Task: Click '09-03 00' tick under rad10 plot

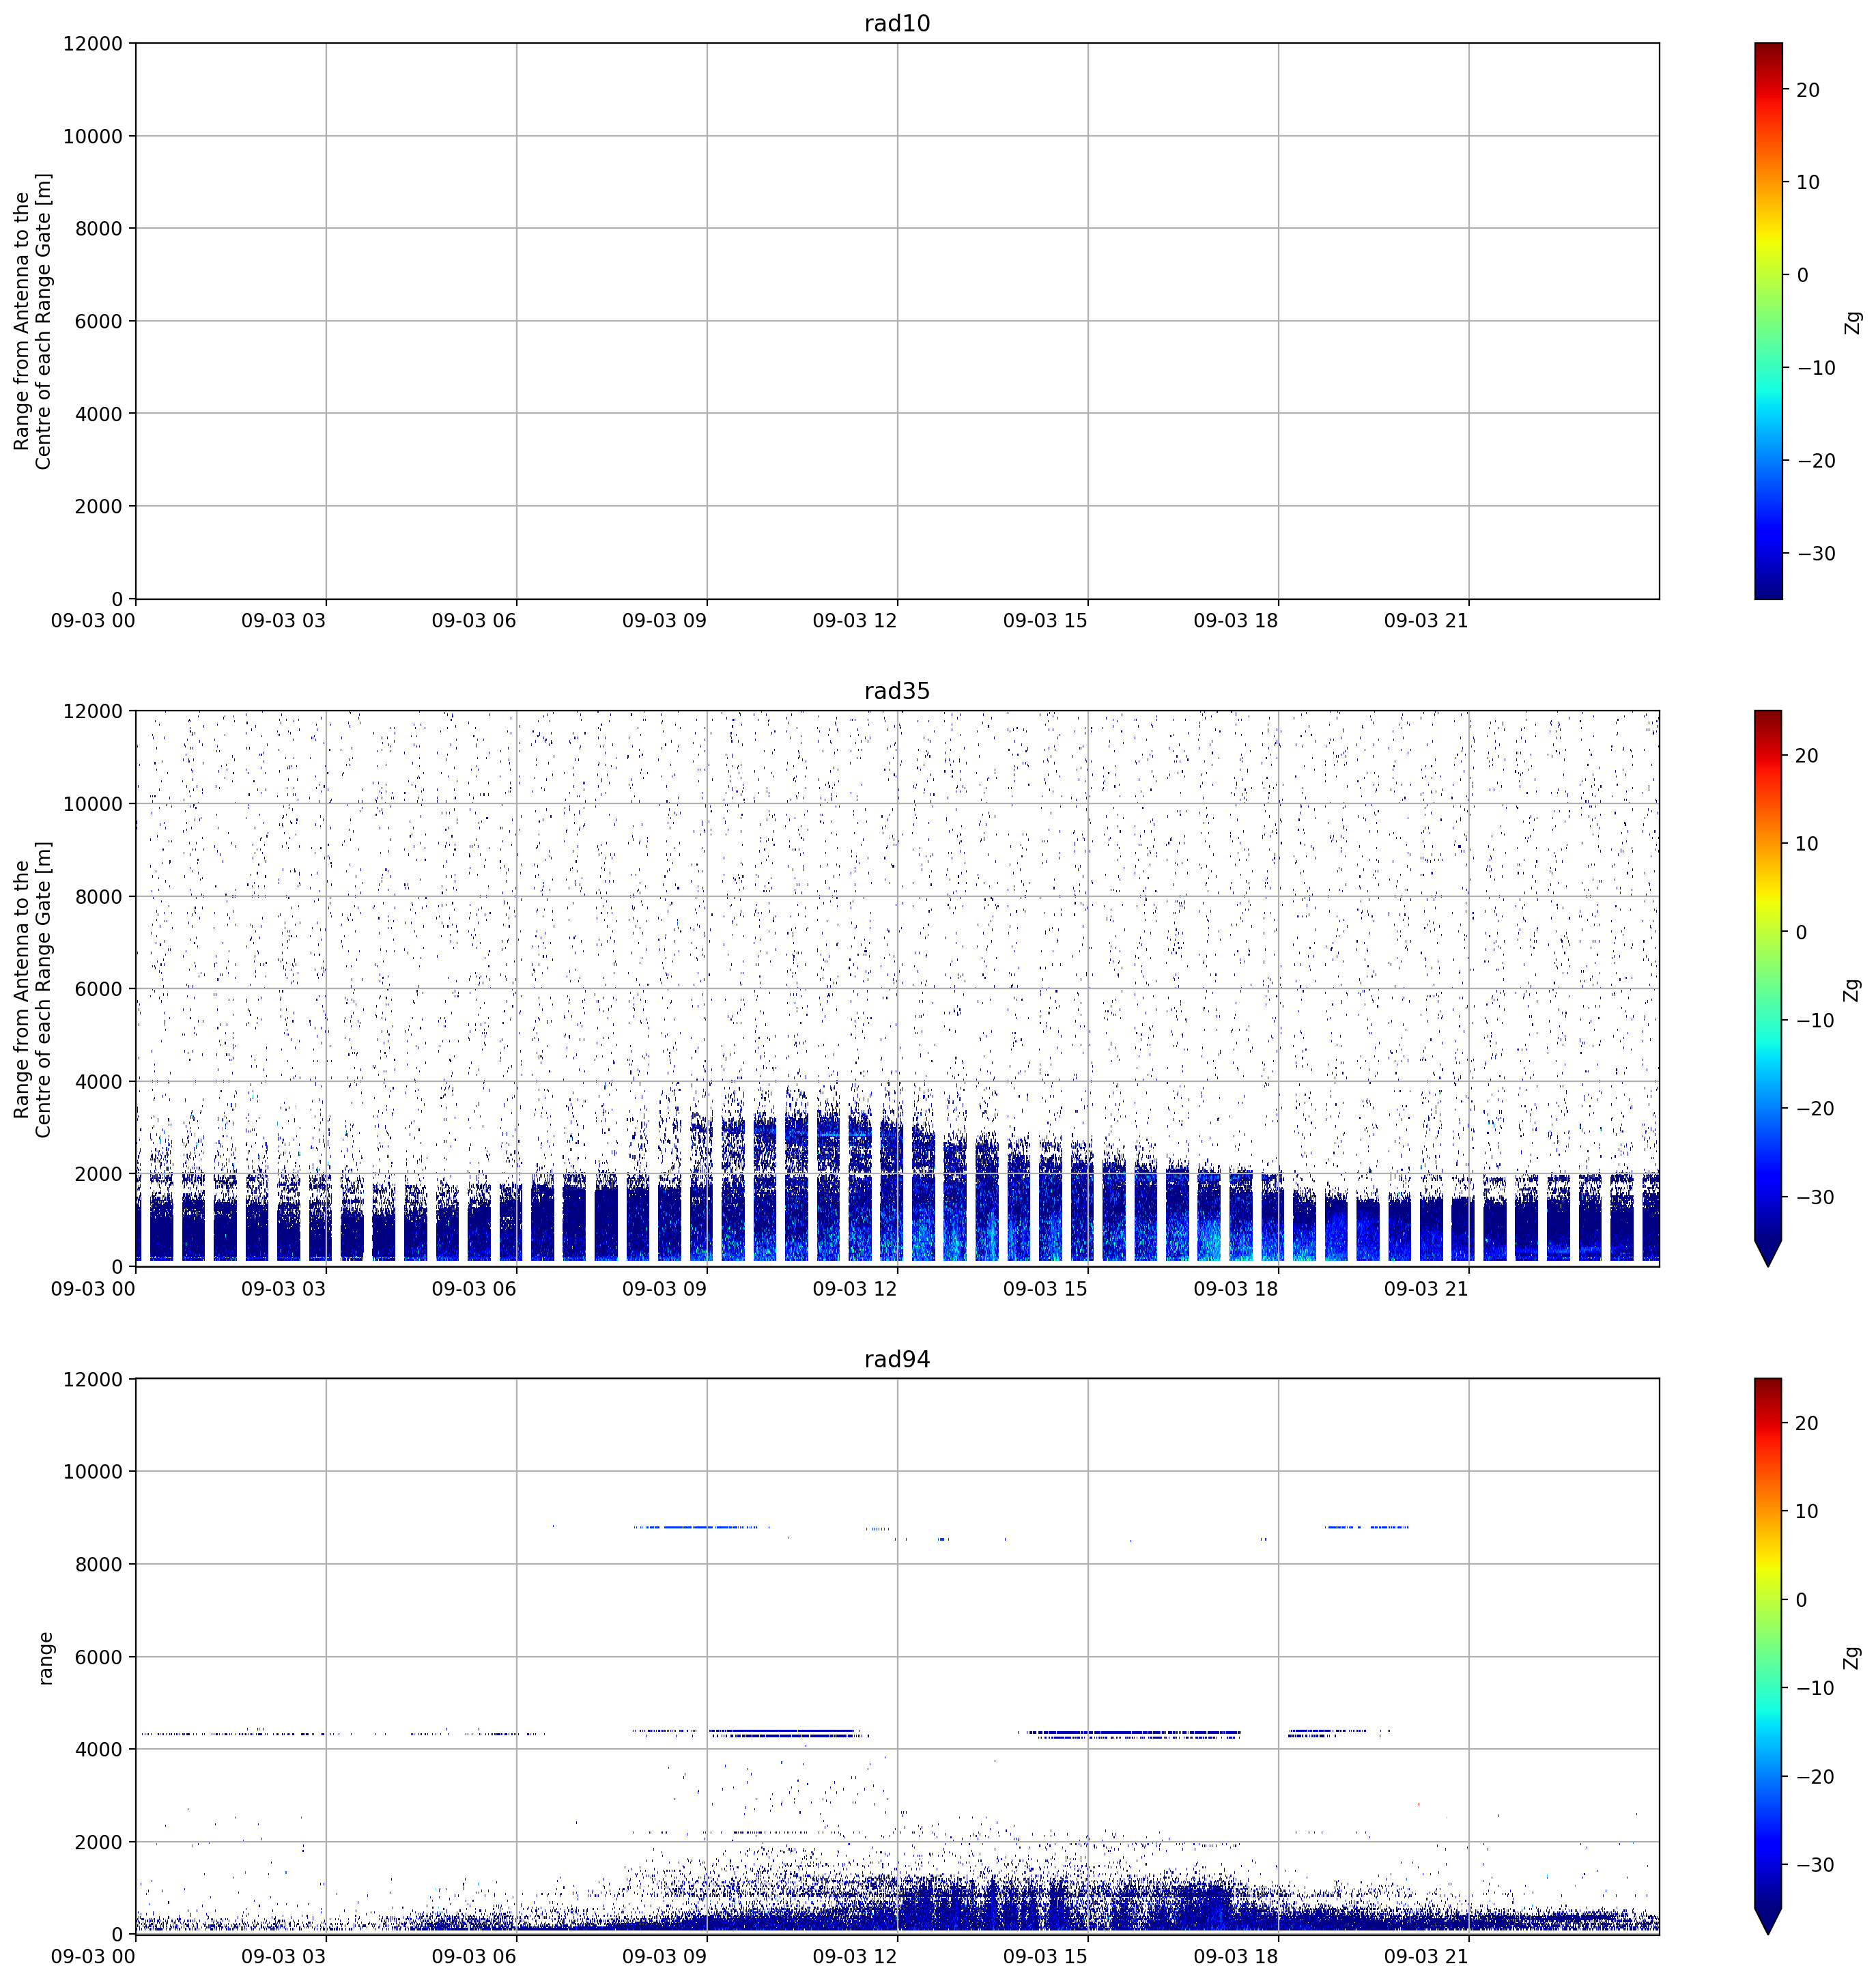Action: [93, 621]
